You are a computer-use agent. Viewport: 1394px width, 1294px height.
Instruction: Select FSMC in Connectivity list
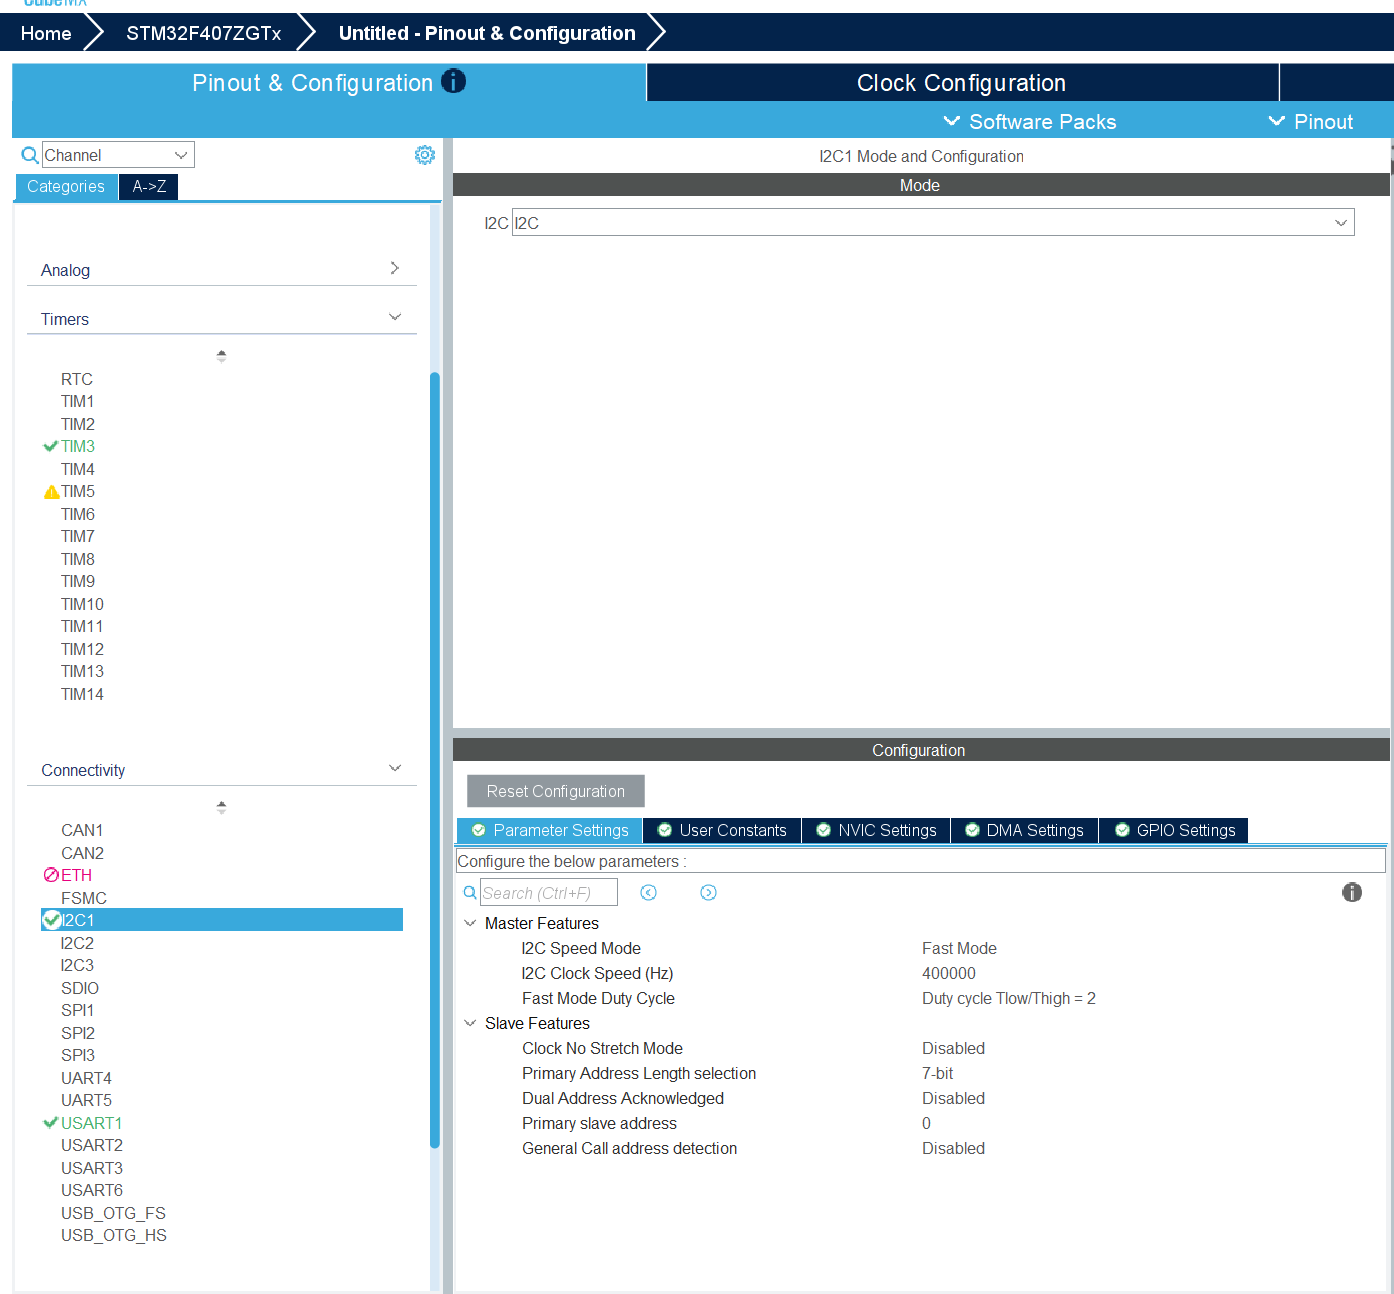[x=84, y=898]
